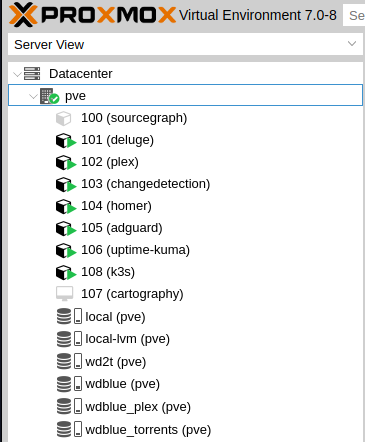Select the pve node label
The image size is (365, 442).
pos(75,96)
